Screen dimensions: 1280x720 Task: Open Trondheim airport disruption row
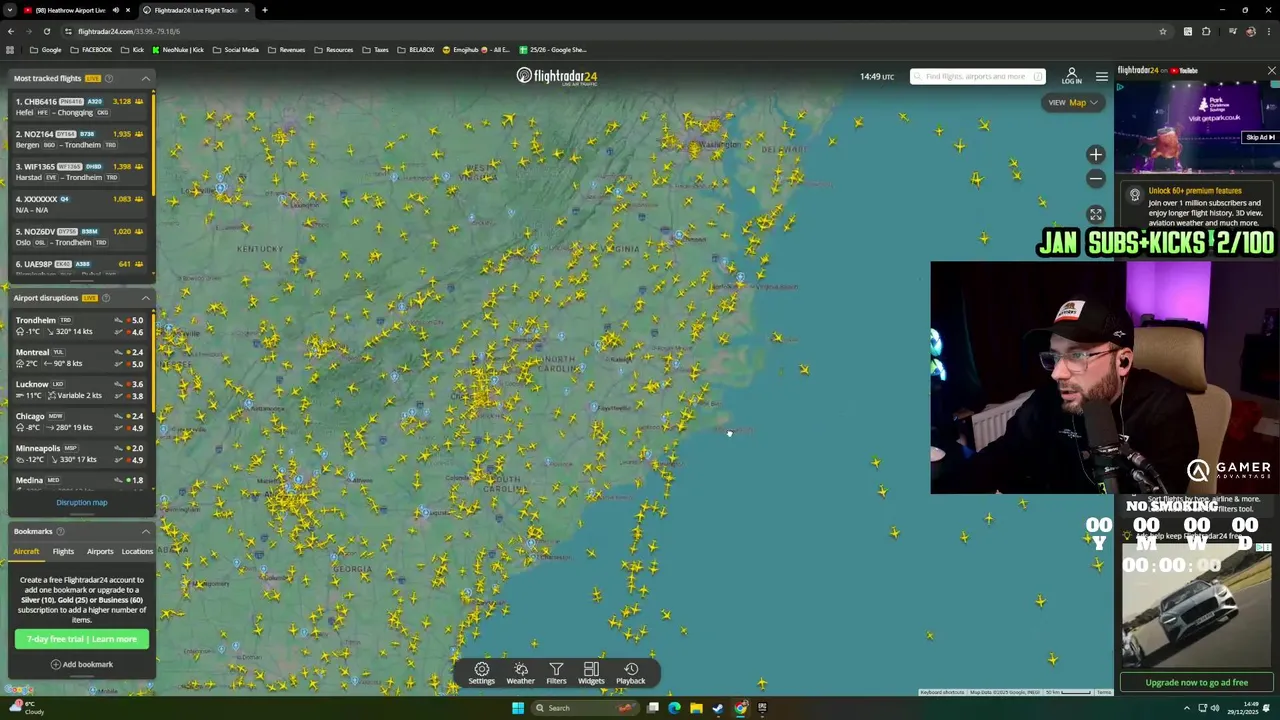[79, 326]
